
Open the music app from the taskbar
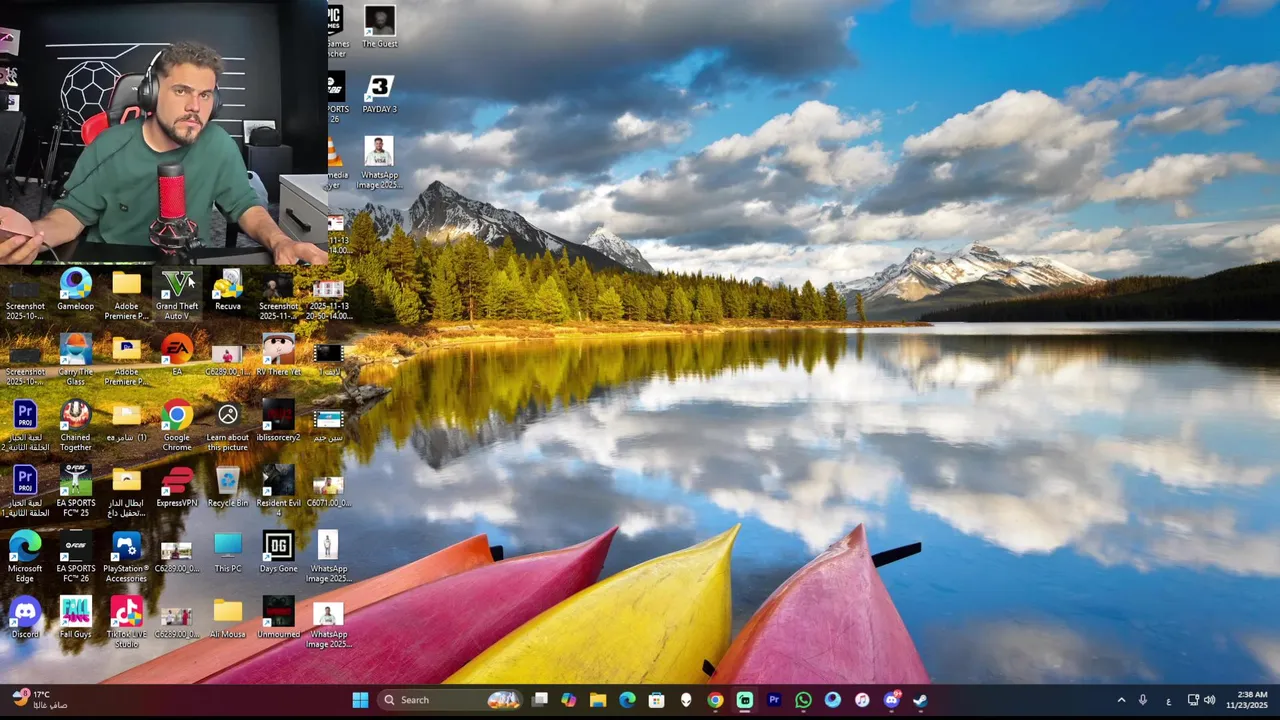coord(862,700)
